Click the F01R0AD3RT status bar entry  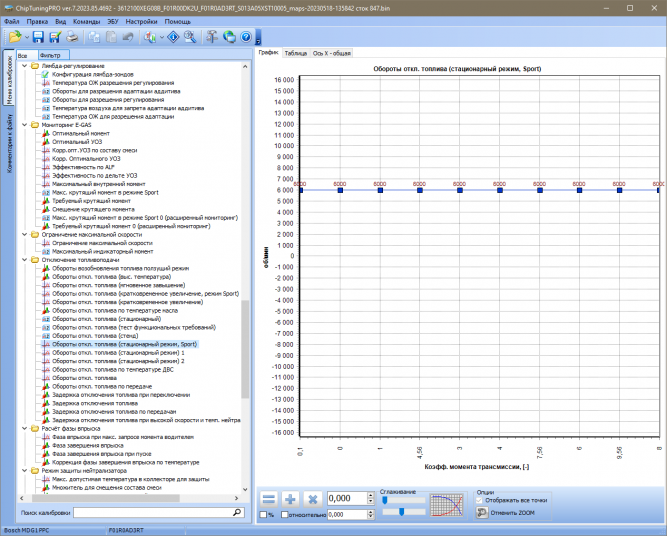126,530
